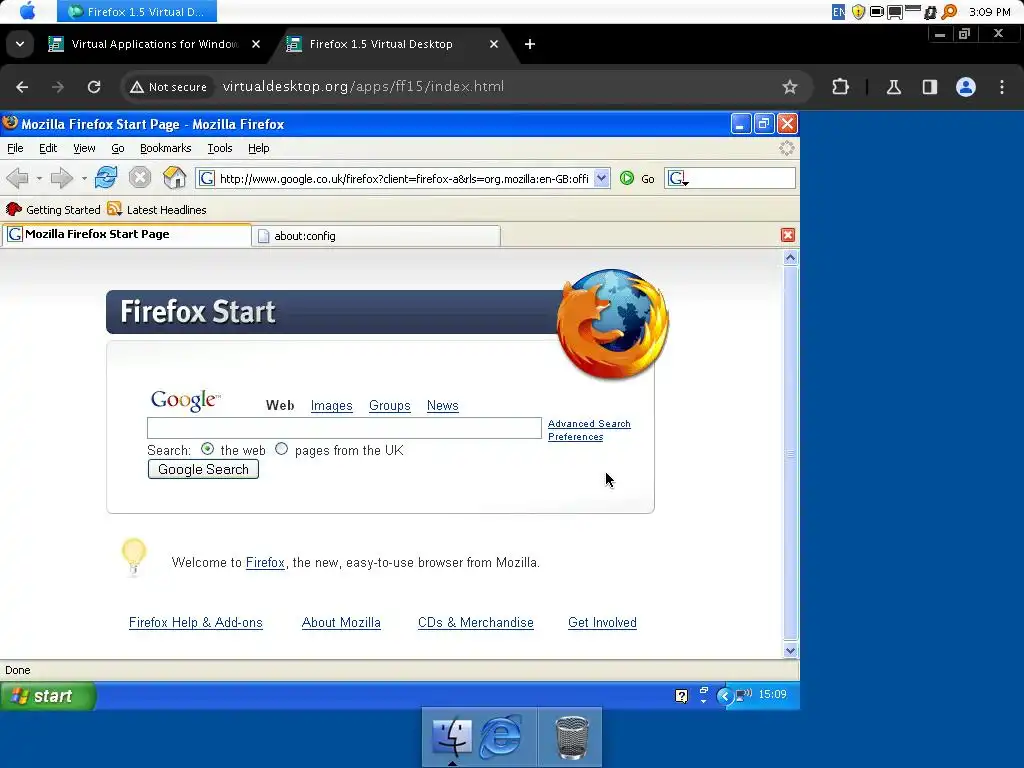This screenshot has width=1024, height=768.
Task: Expand hidden tray icons arrow
Action: pos(724,696)
